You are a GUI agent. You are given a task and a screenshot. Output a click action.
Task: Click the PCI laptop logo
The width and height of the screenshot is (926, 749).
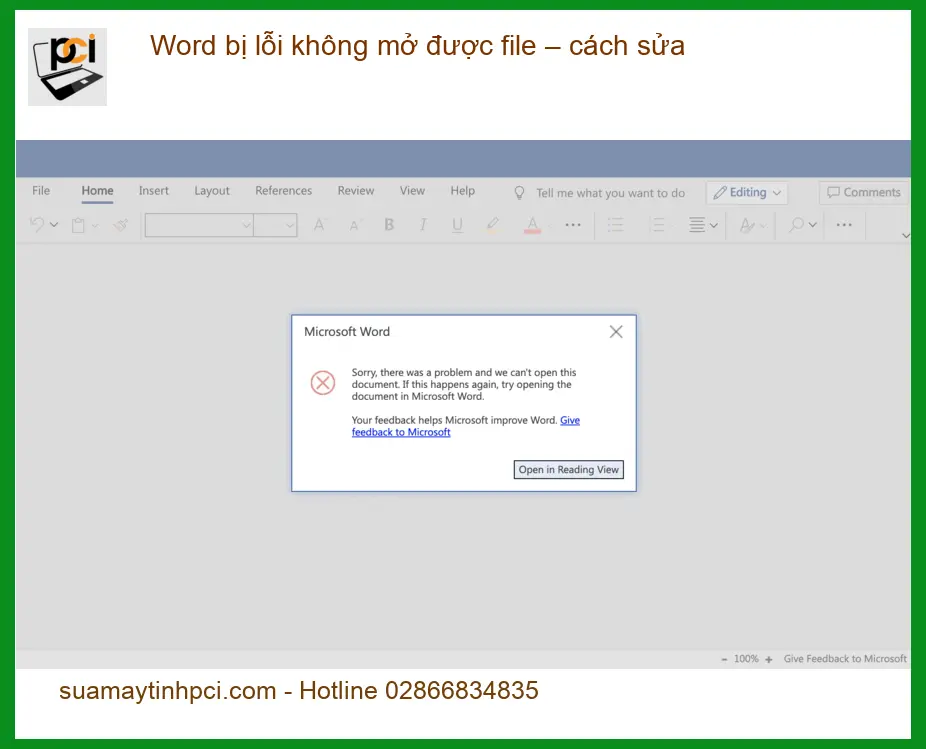coord(67,67)
